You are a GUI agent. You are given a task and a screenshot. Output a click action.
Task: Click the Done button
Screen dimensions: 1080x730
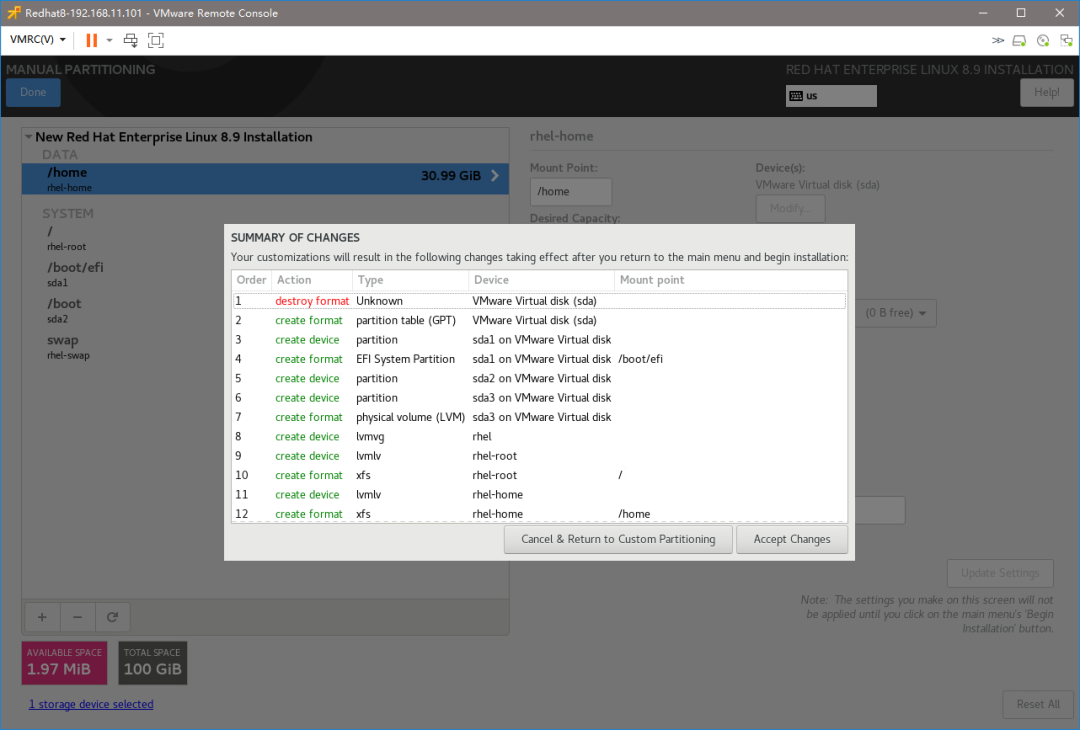tap(33, 92)
